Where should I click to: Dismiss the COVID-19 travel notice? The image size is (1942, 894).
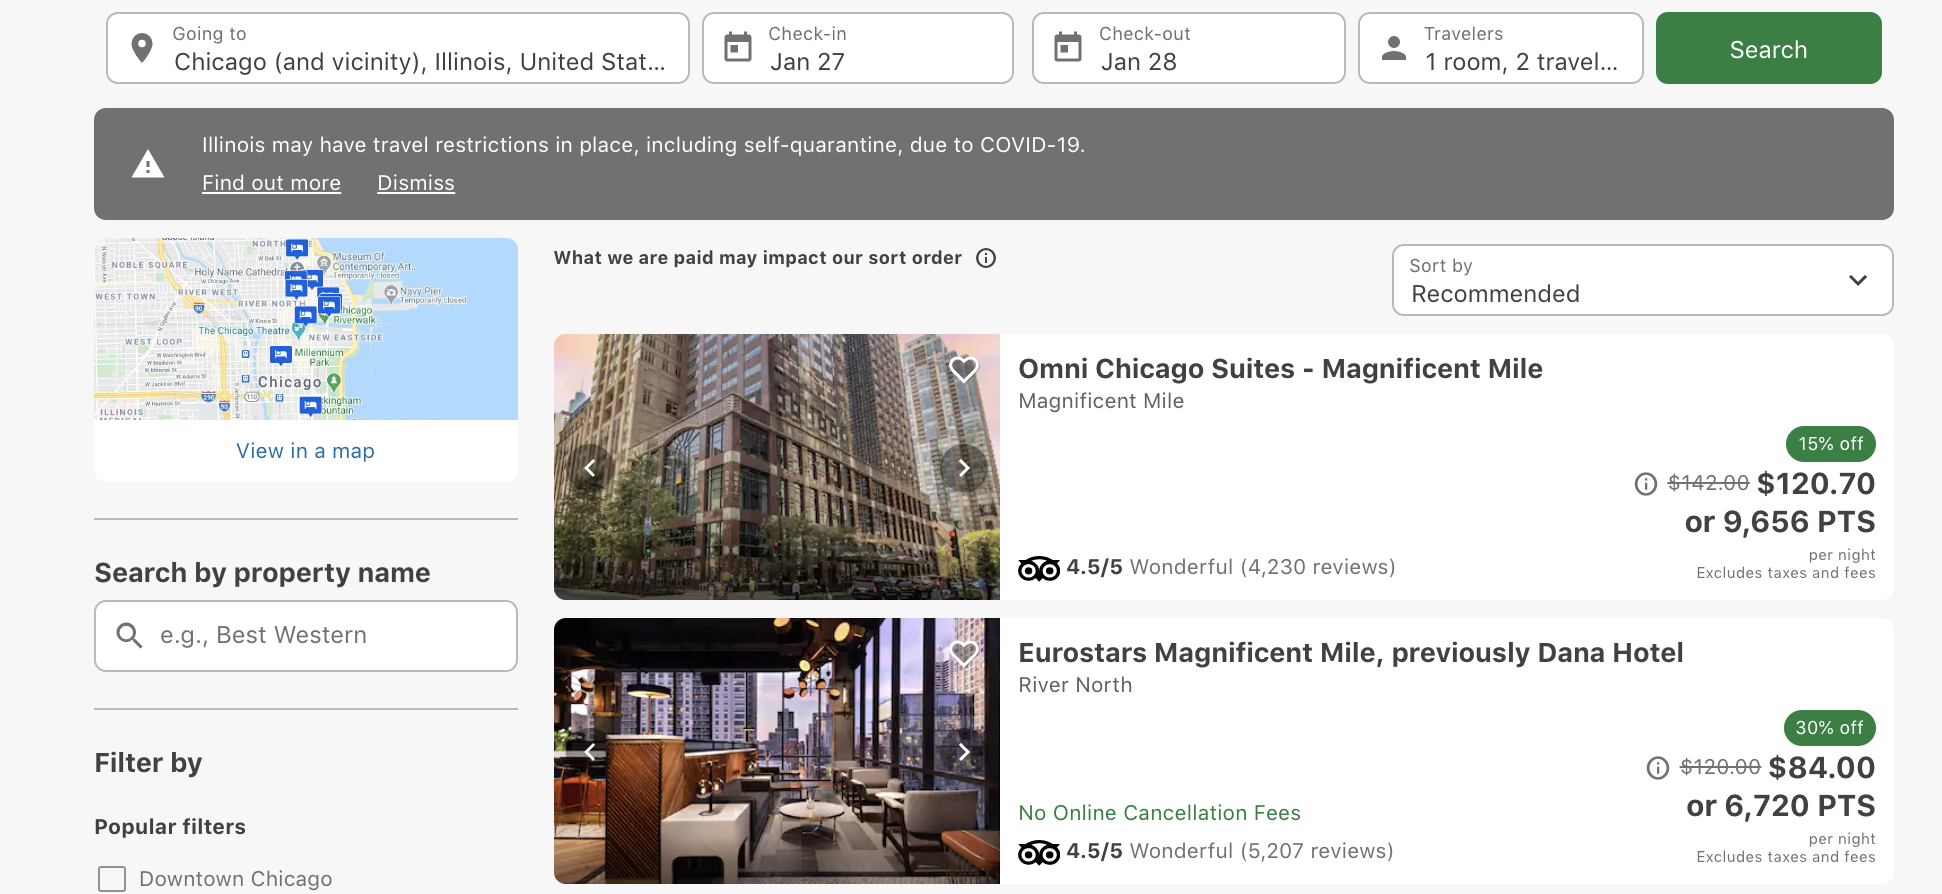(x=416, y=183)
